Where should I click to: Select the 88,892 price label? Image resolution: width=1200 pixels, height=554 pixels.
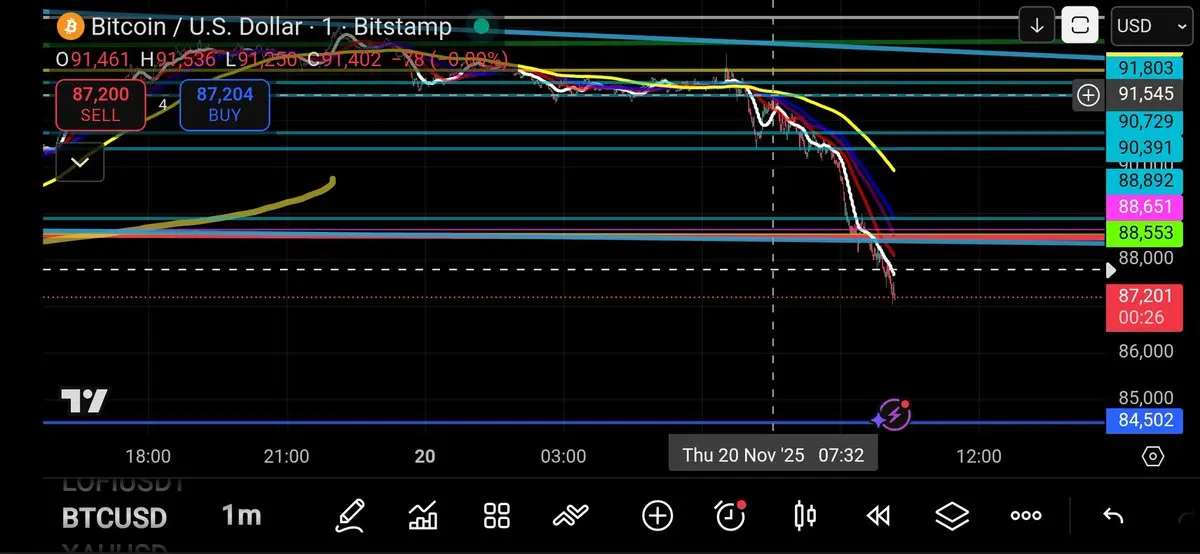(1145, 182)
